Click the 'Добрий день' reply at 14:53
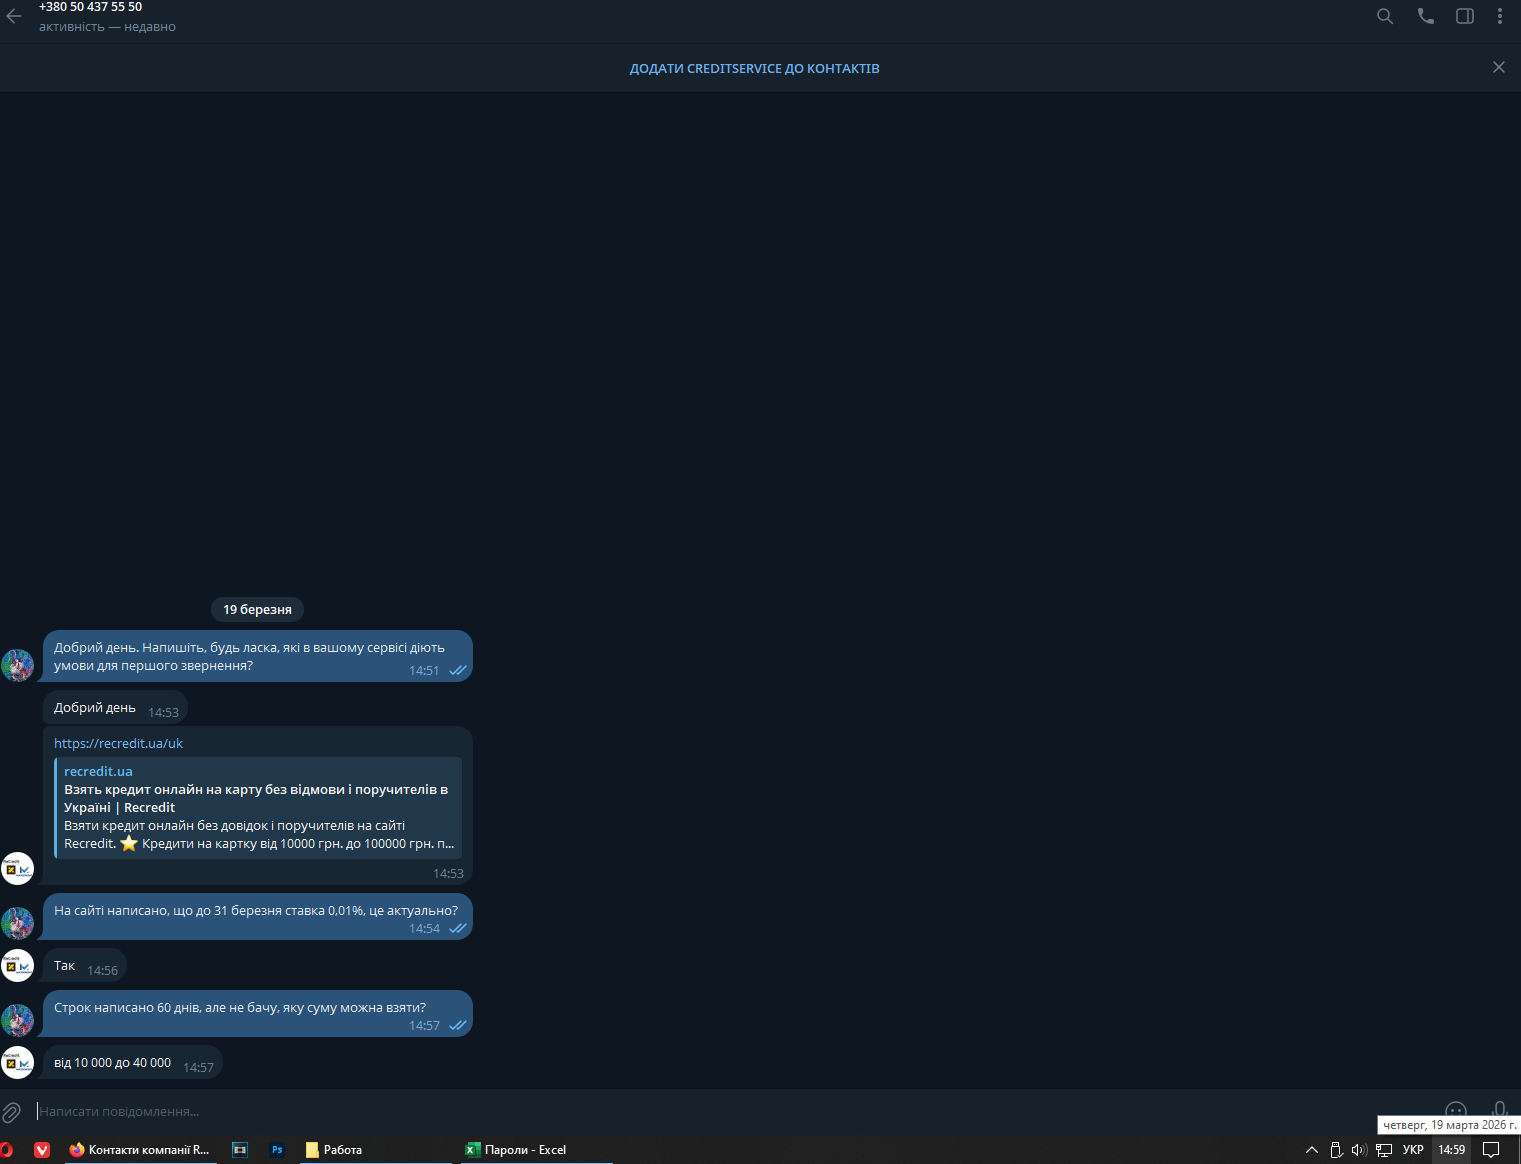 click(115, 708)
